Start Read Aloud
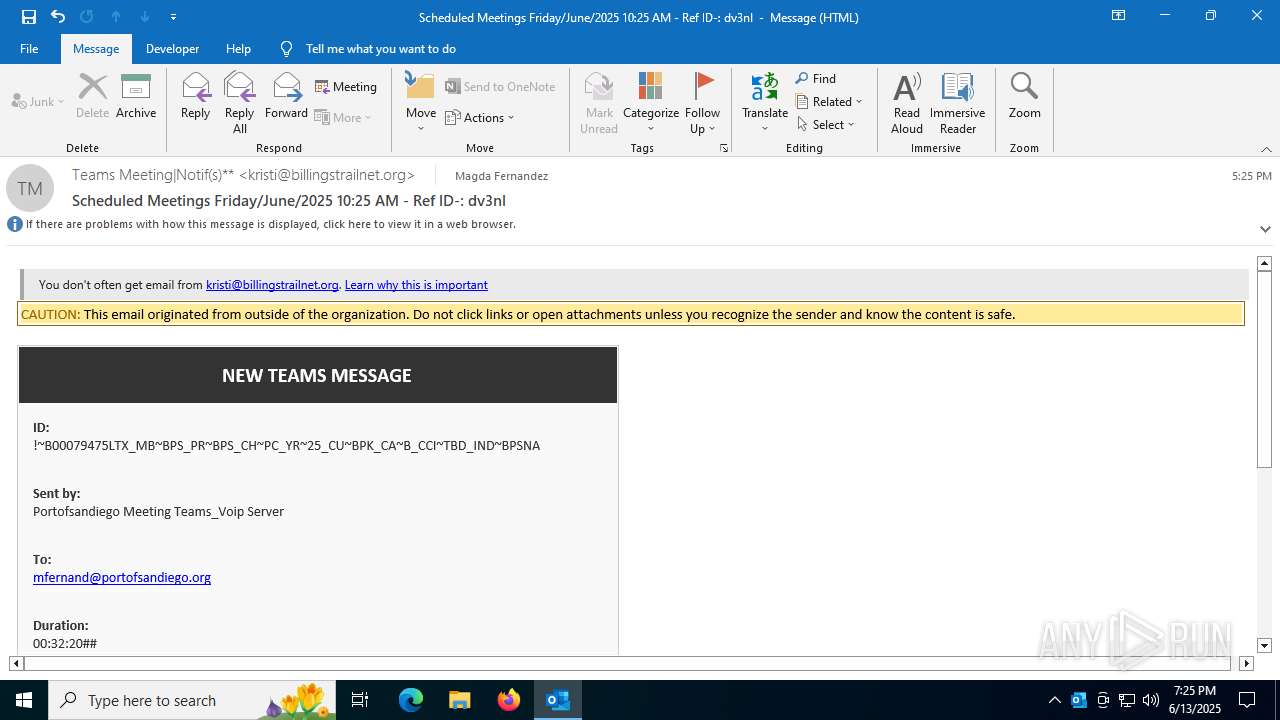This screenshot has width=1280, height=720. click(907, 103)
